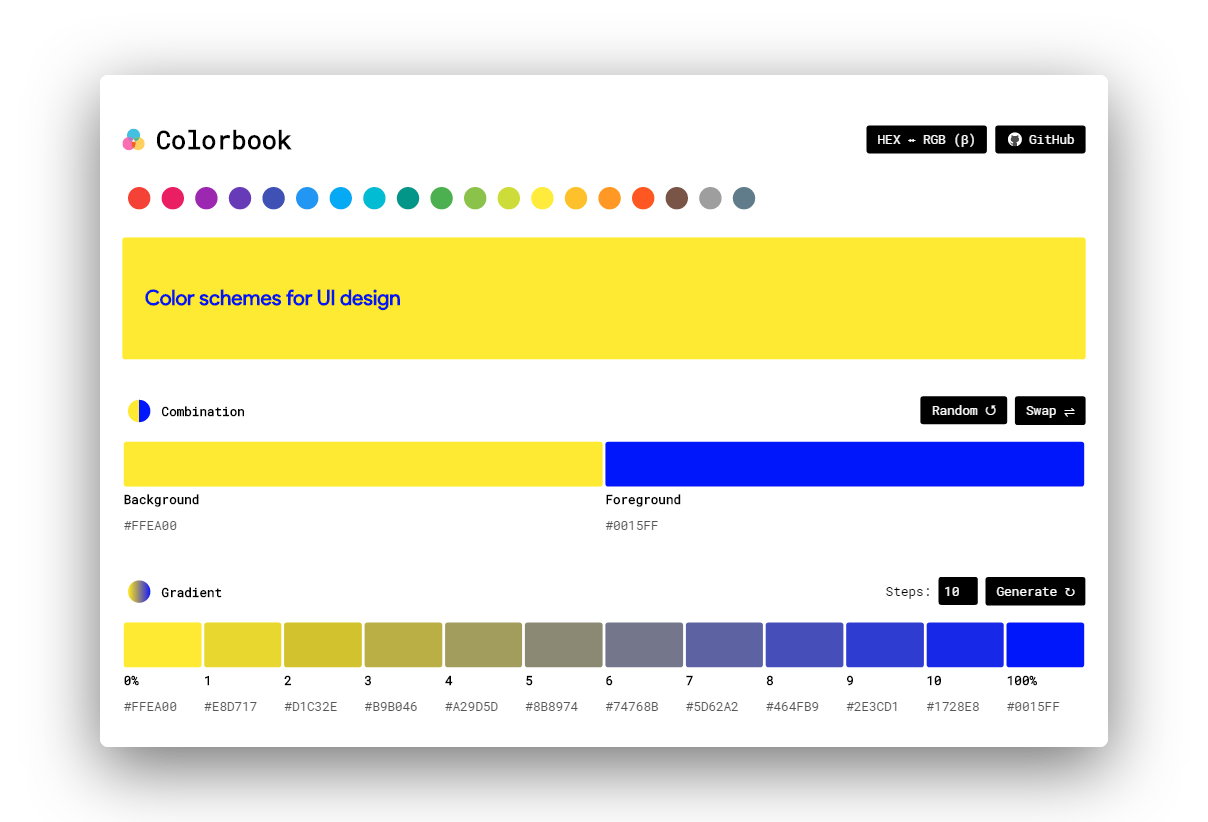
Task: Pick the purple palette dot
Action: (x=206, y=198)
